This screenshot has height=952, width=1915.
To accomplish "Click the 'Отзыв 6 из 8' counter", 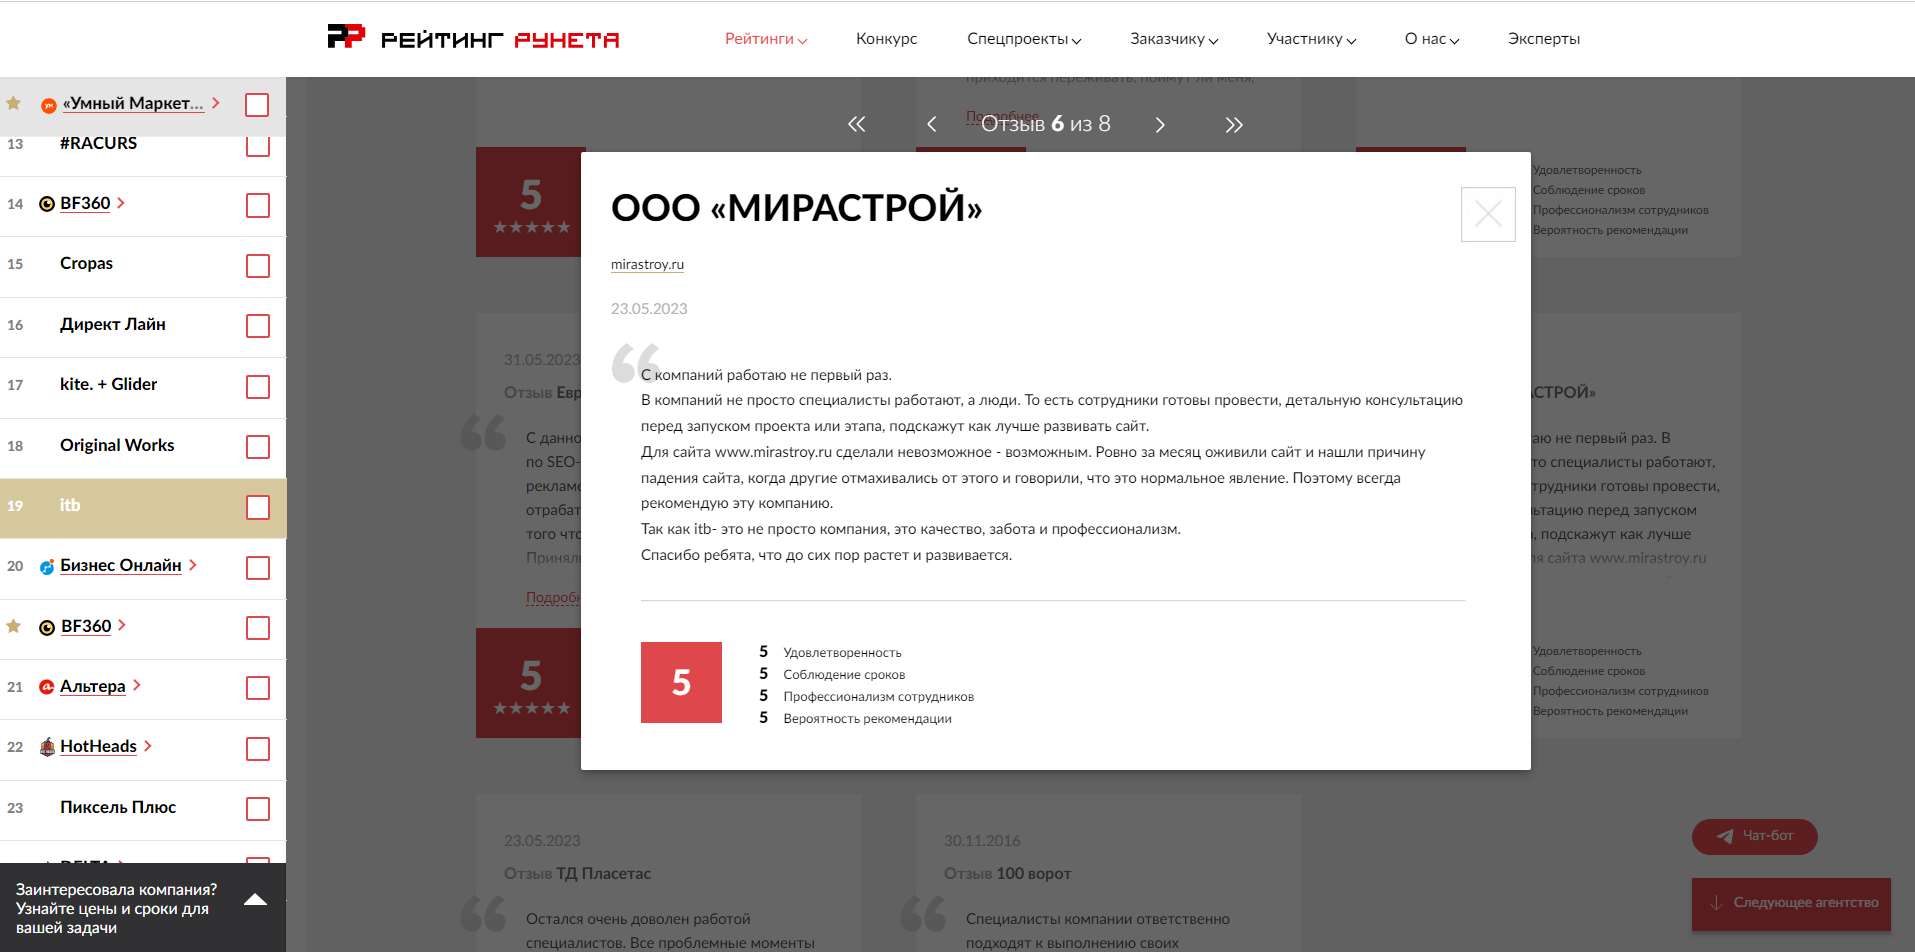I will (1046, 124).
